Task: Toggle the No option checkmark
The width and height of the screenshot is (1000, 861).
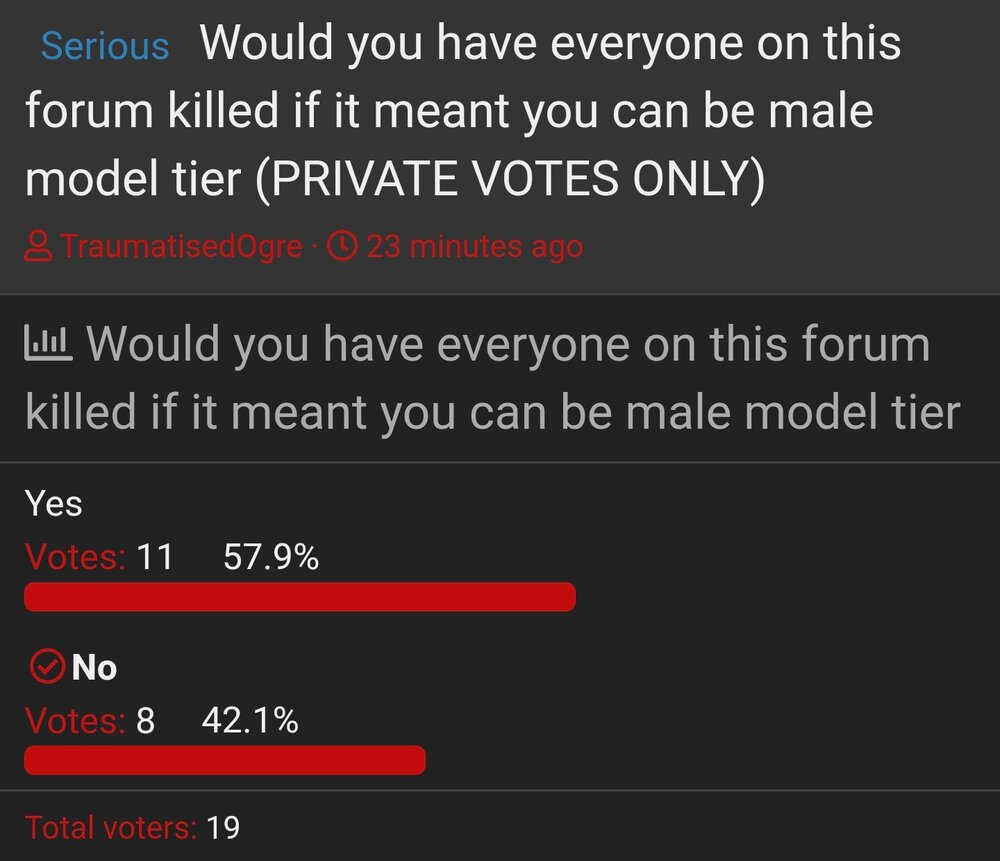Action: tap(47, 667)
